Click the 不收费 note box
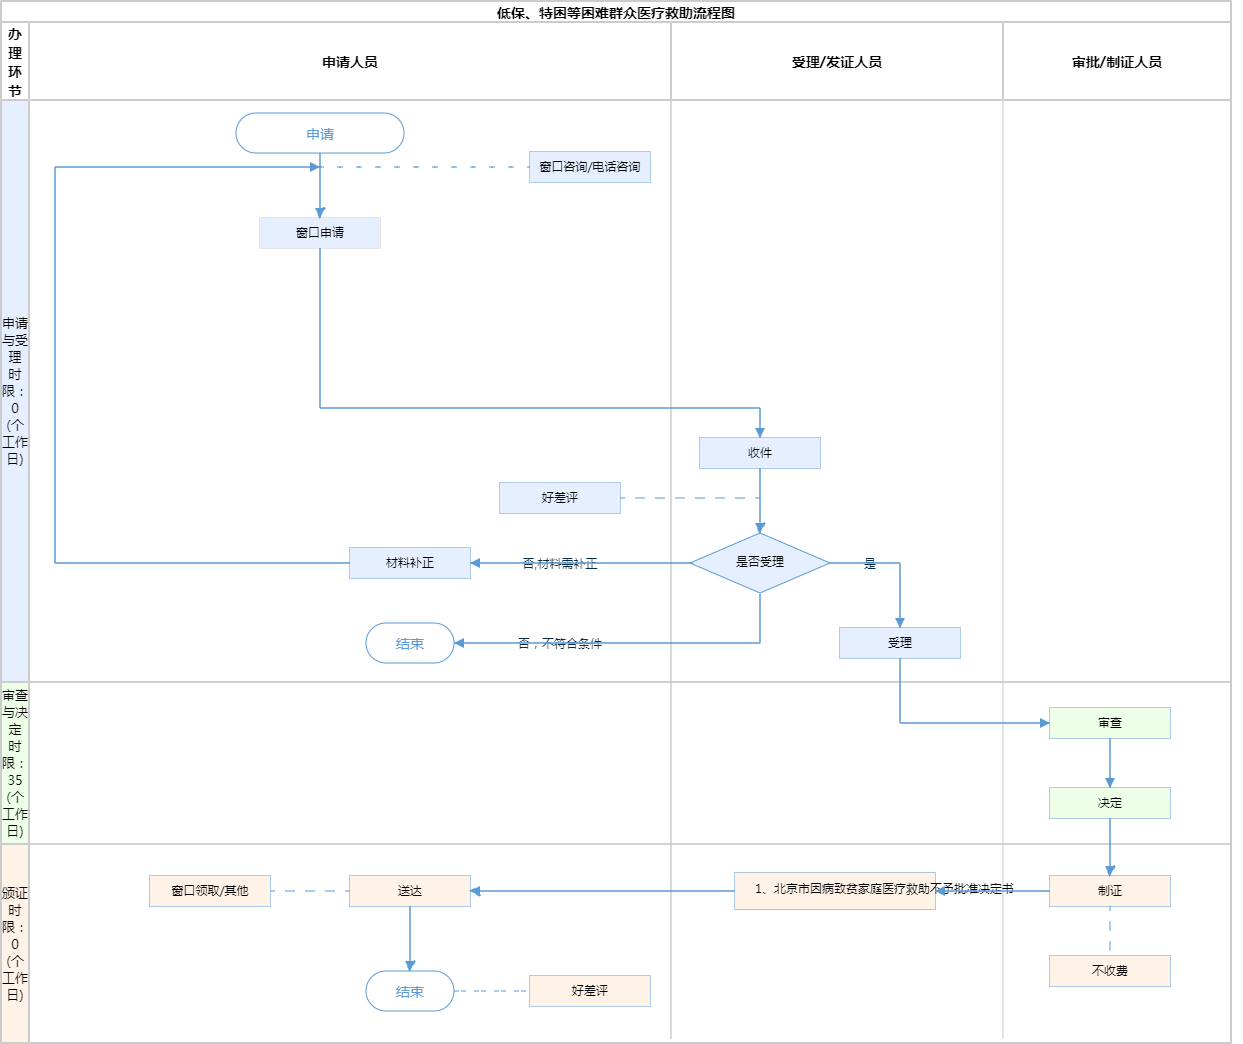Screen dimensions: 1243x1044 coord(1110,971)
